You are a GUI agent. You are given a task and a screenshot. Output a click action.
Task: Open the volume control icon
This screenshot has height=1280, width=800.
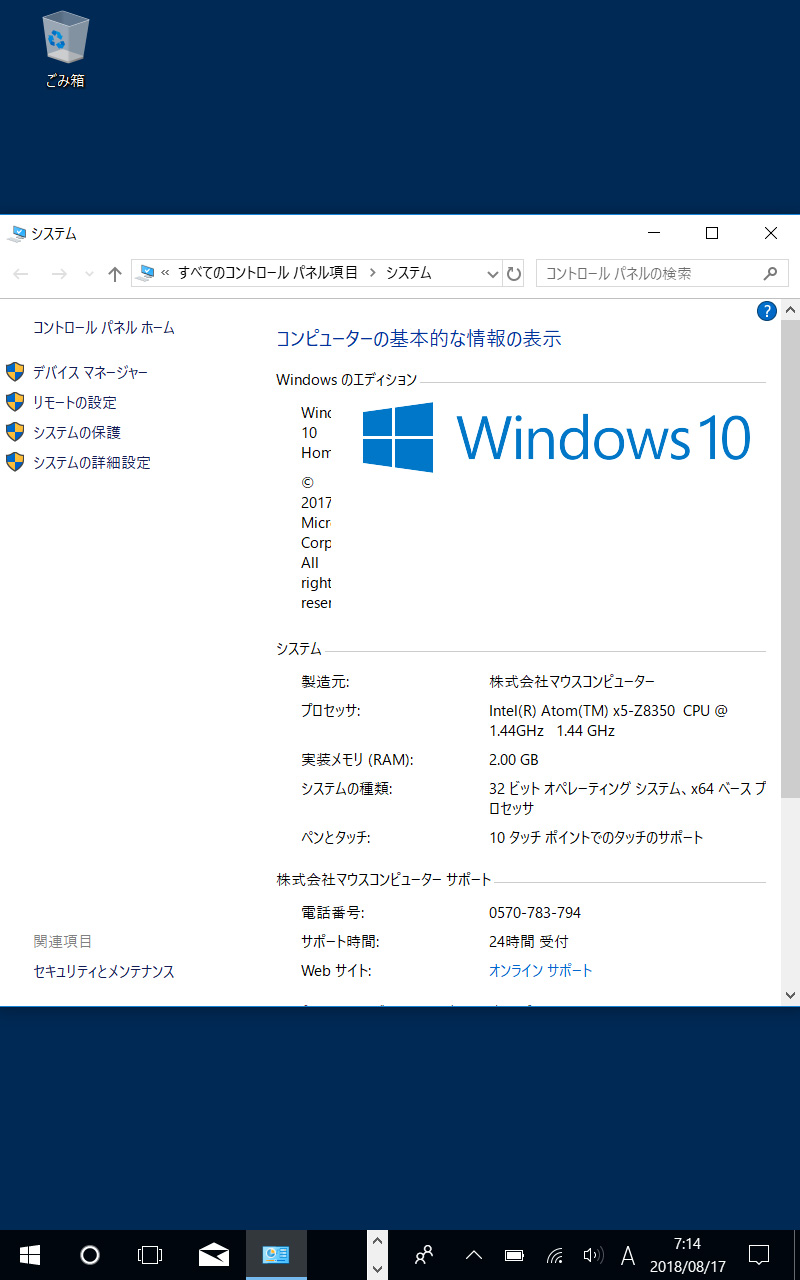pyautogui.click(x=593, y=1254)
